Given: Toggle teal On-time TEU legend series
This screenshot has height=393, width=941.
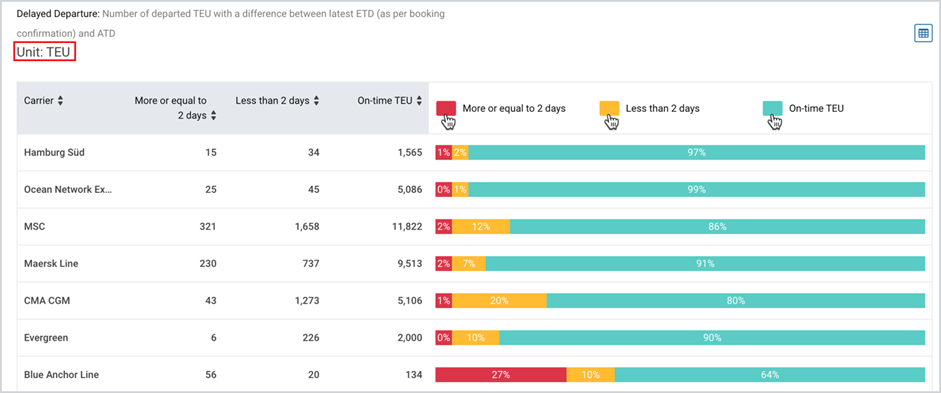Looking at the screenshot, I should pos(804,109).
